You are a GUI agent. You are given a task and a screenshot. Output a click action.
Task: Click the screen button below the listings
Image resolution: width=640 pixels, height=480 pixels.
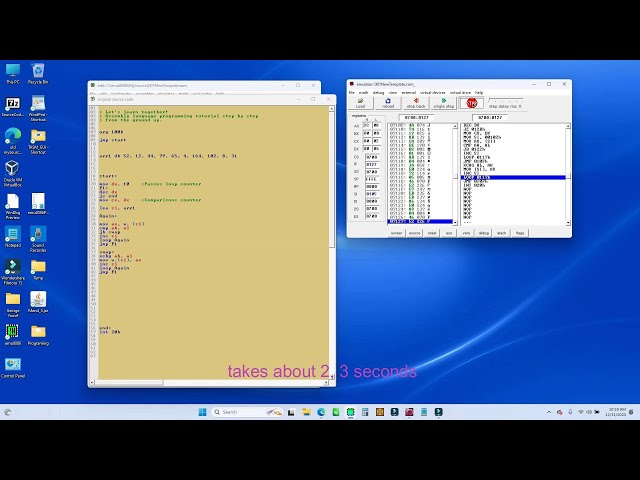point(396,233)
